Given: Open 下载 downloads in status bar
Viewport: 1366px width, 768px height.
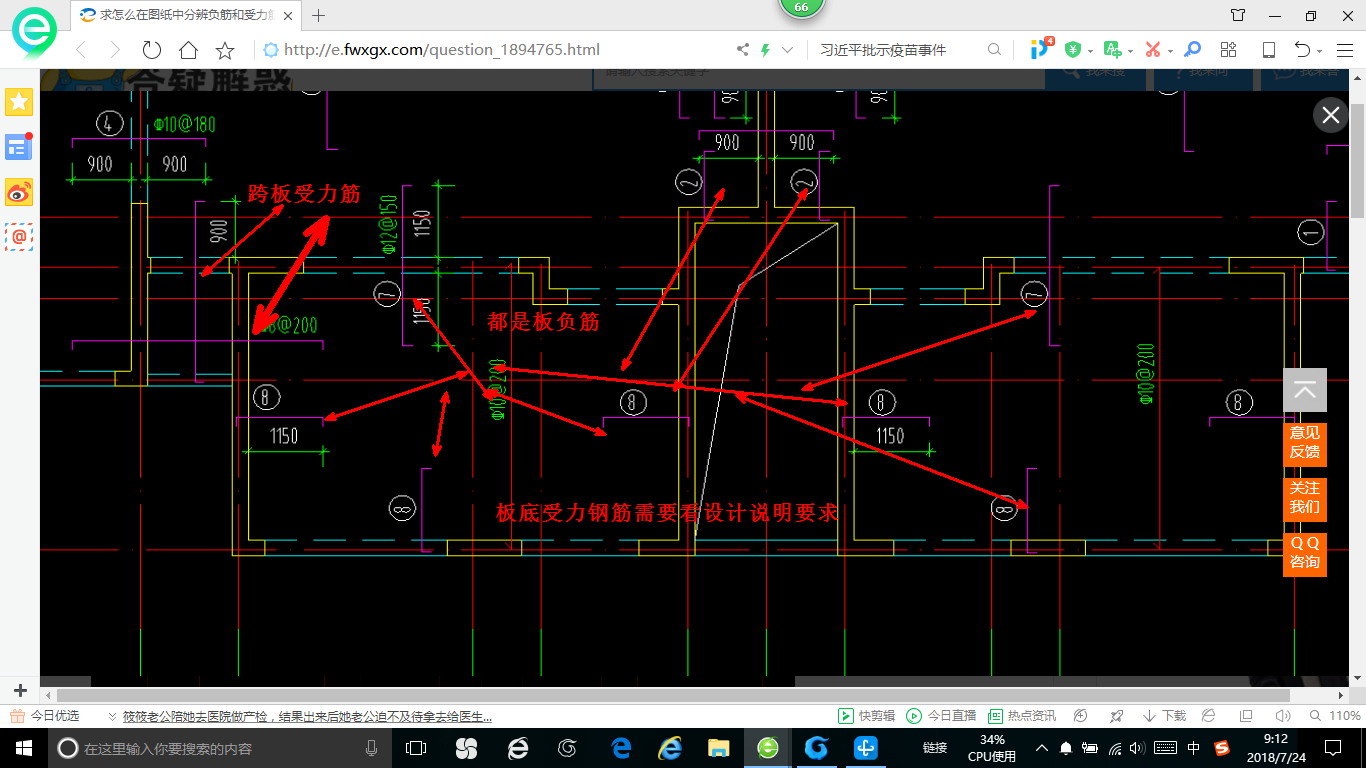Looking at the screenshot, I should coord(1164,716).
